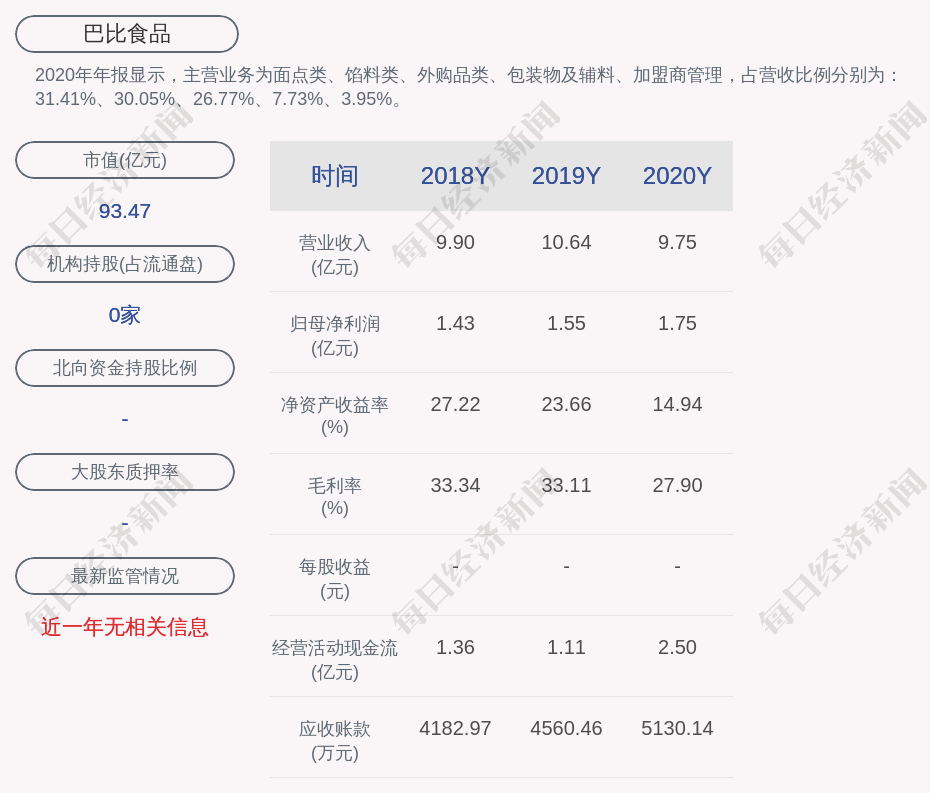Click the 大股东质押率 pill
Image resolution: width=930 pixels, height=793 pixels.
click(x=125, y=472)
